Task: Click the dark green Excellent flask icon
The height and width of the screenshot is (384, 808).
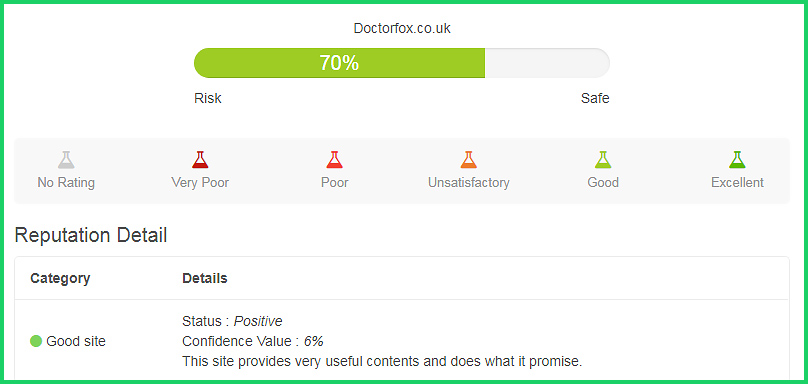Action: pyautogui.click(x=737, y=160)
